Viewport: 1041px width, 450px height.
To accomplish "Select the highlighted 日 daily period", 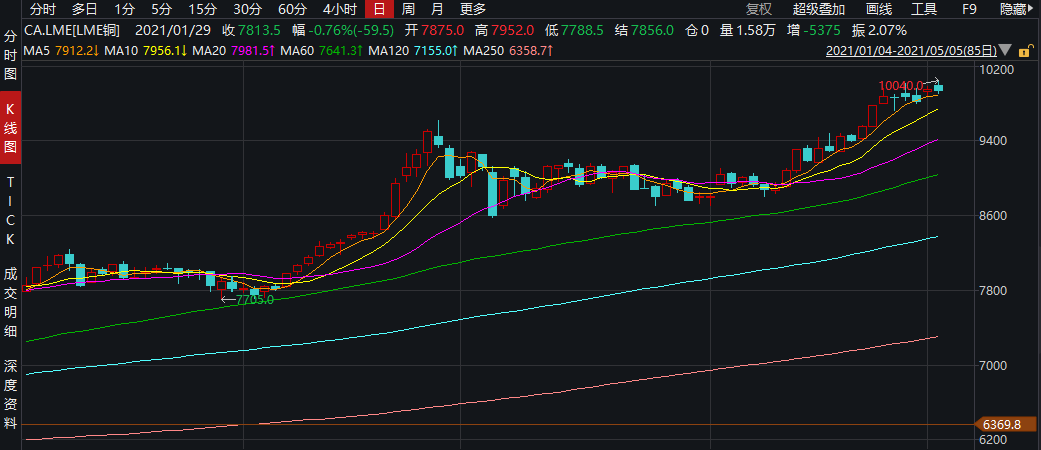I will point(379,9).
